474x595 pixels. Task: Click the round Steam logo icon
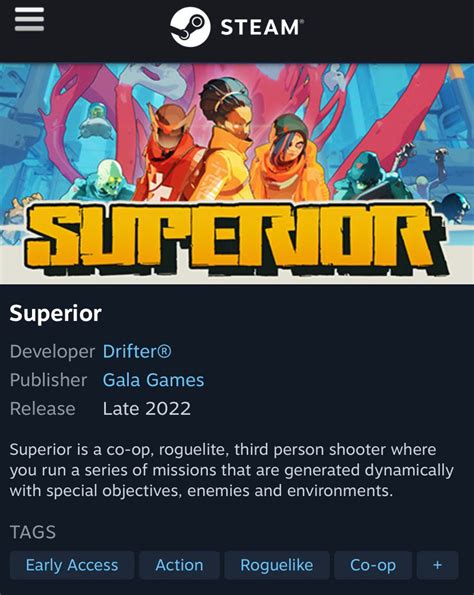click(x=190, y=27)
